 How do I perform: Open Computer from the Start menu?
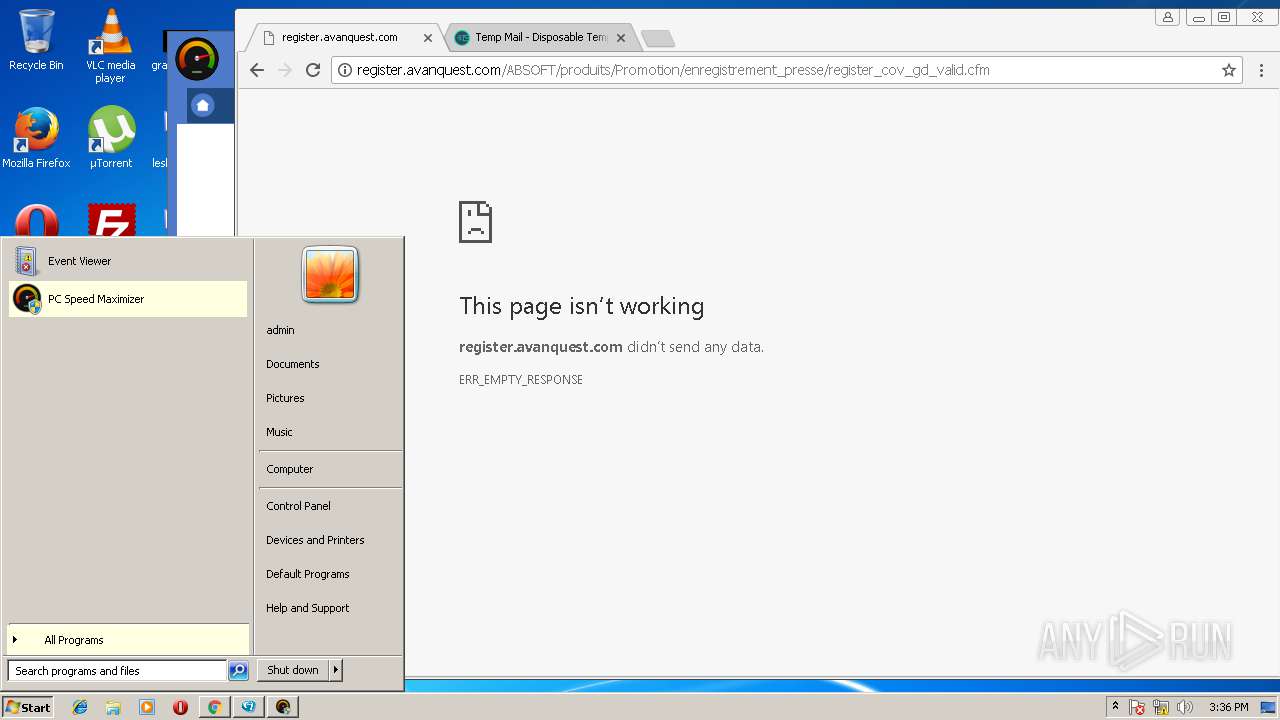tap(330, 469)
